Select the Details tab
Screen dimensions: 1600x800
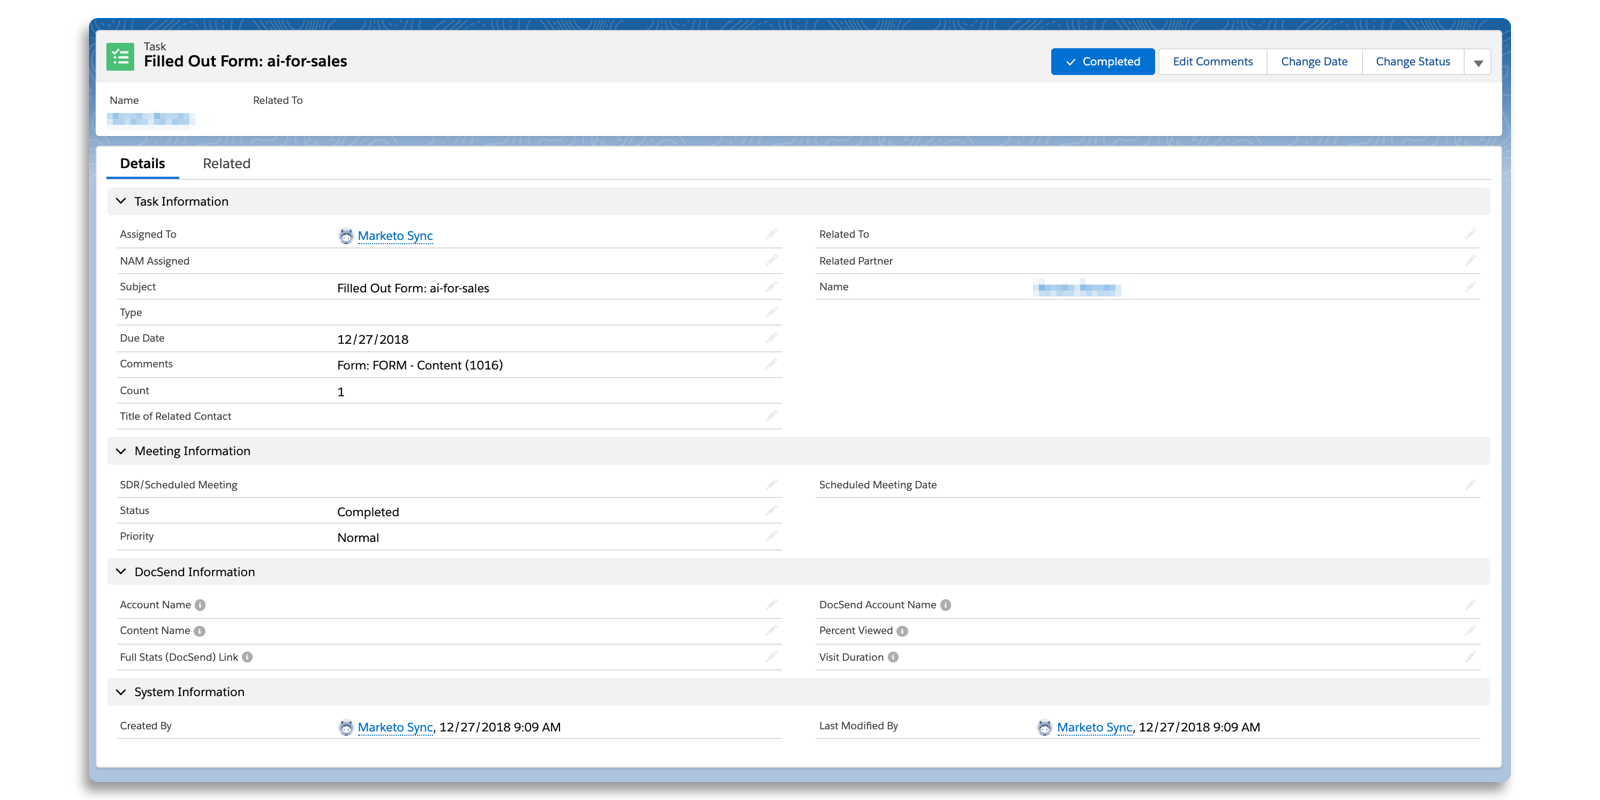[x=142, y=163]
